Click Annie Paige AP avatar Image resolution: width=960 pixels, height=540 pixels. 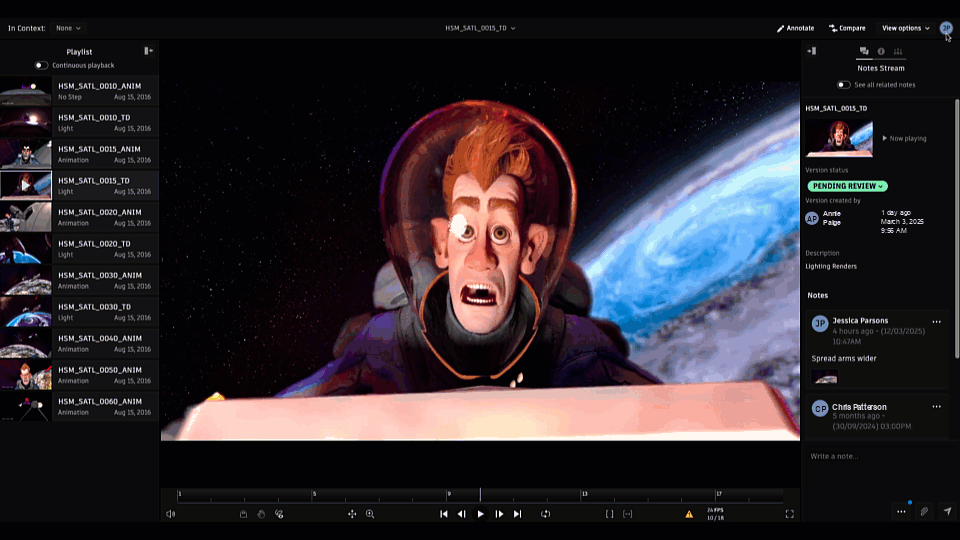pos(812,219)
